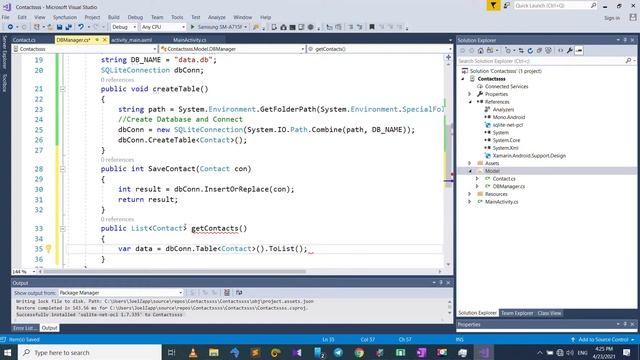Click the Refresh icon in Solution Explorer
640x360 pixels.
[530, 51]
